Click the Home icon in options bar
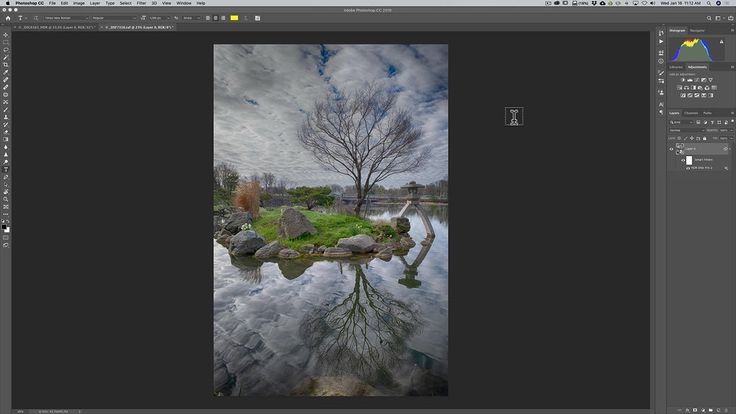 coord(6,18)
